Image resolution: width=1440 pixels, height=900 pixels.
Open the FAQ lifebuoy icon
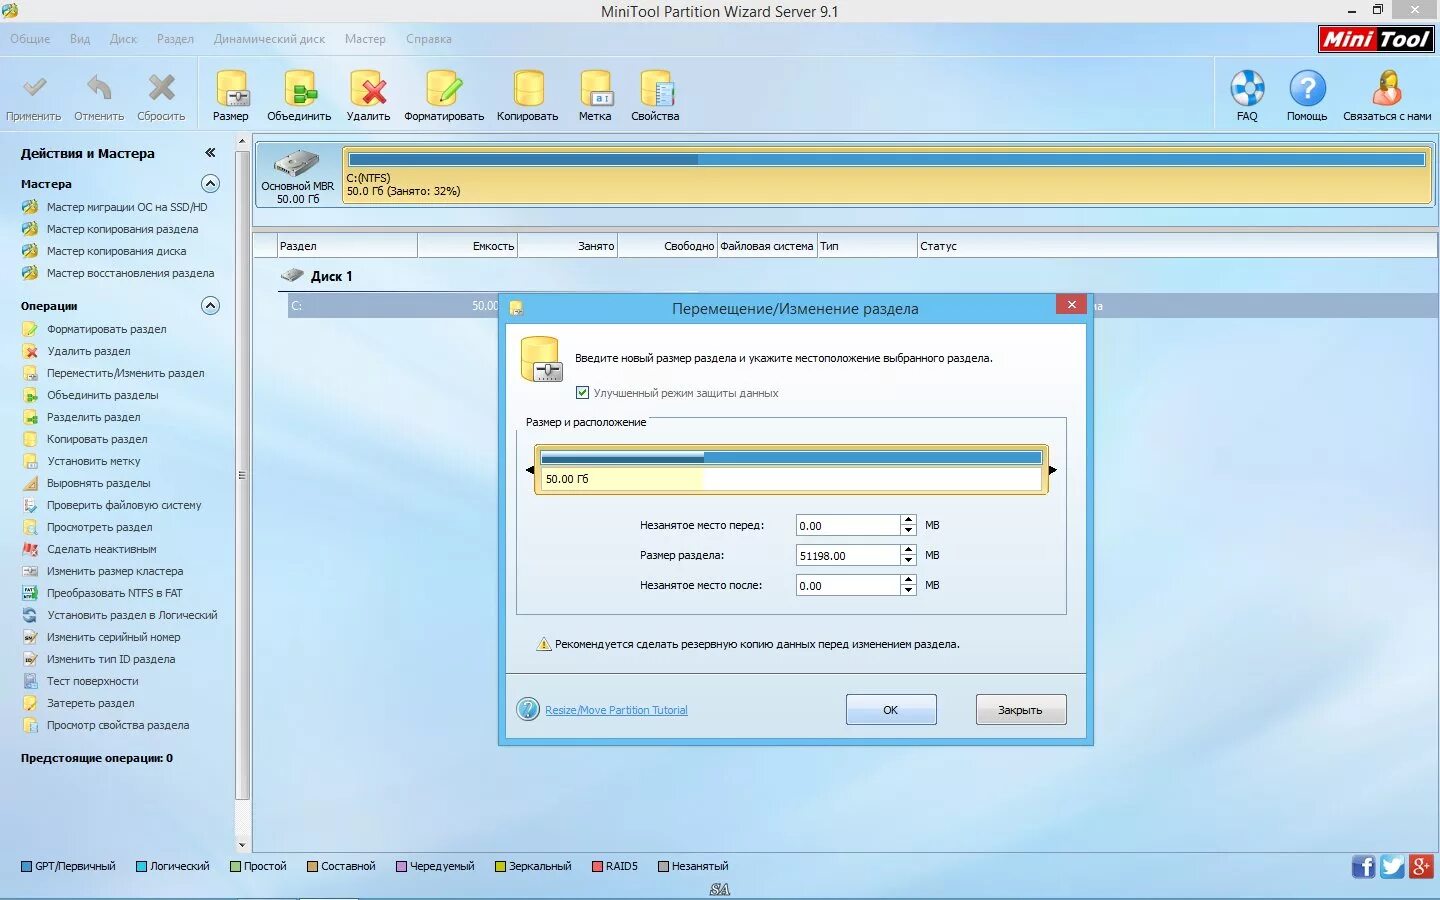click(x=1247, y=96)
